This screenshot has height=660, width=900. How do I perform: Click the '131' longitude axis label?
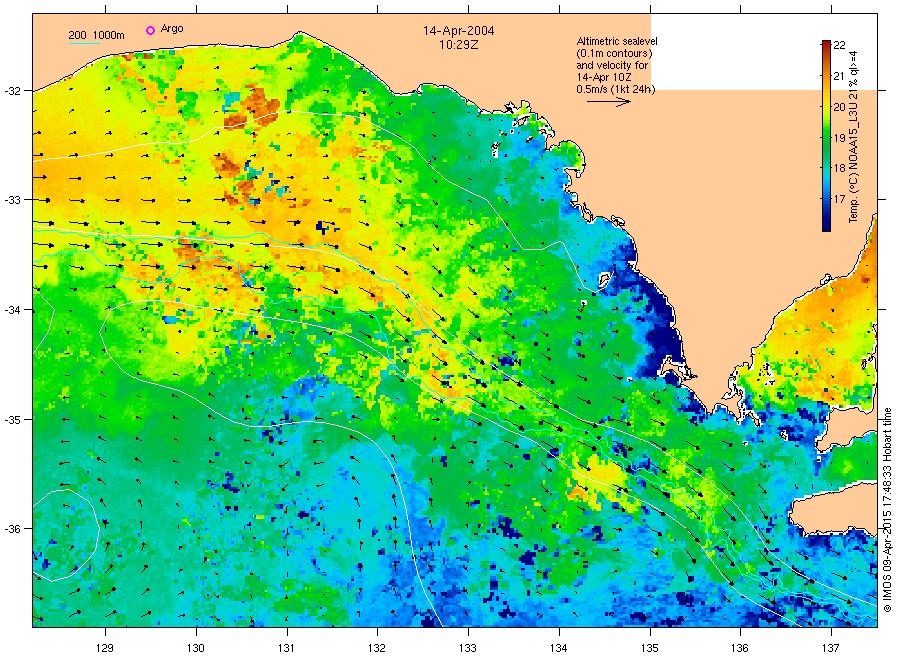point(286,649)
